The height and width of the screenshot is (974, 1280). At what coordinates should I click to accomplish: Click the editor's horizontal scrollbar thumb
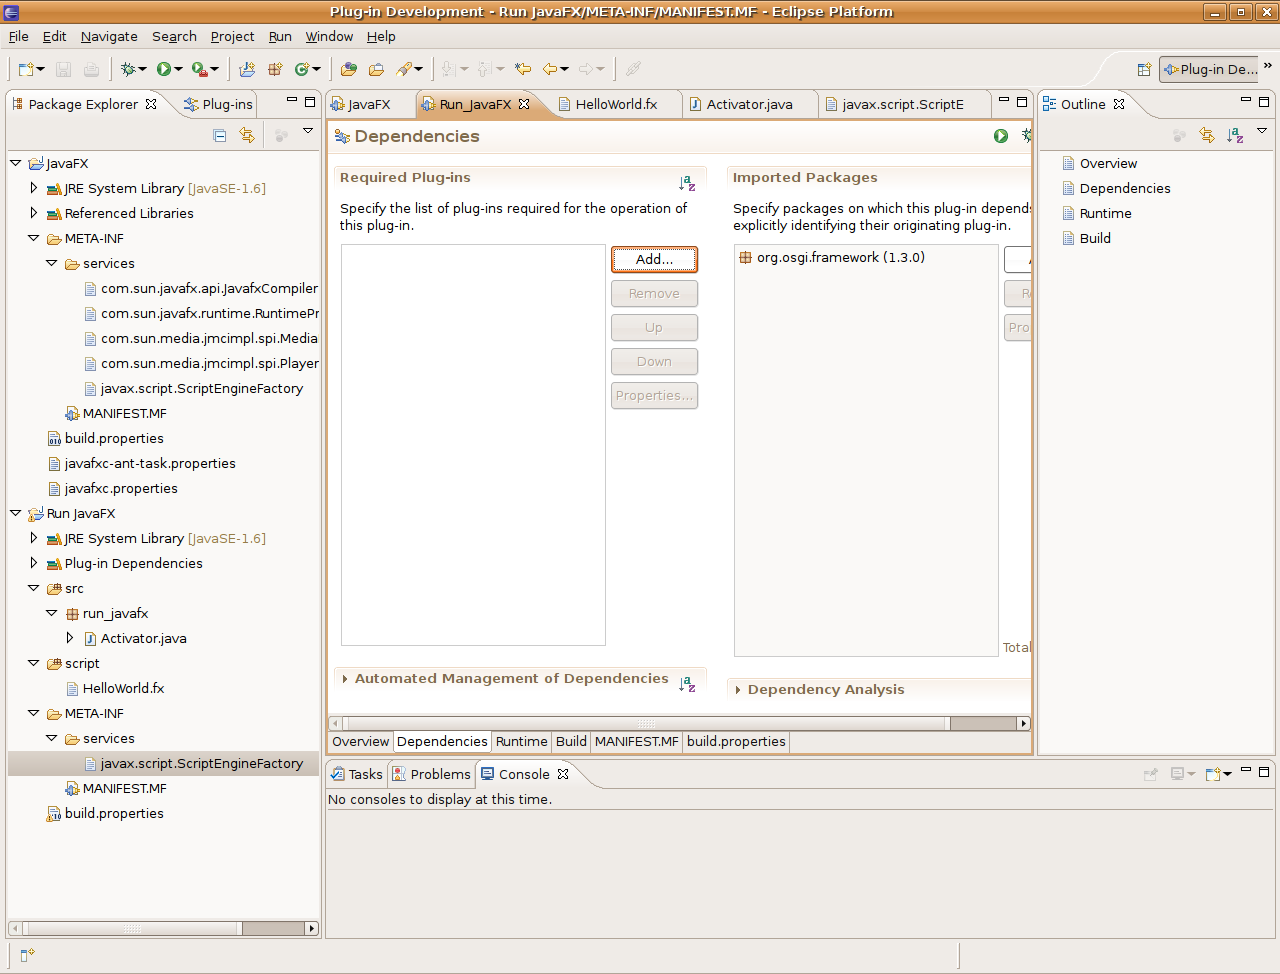pyautogui.click(x=646, y=723)
